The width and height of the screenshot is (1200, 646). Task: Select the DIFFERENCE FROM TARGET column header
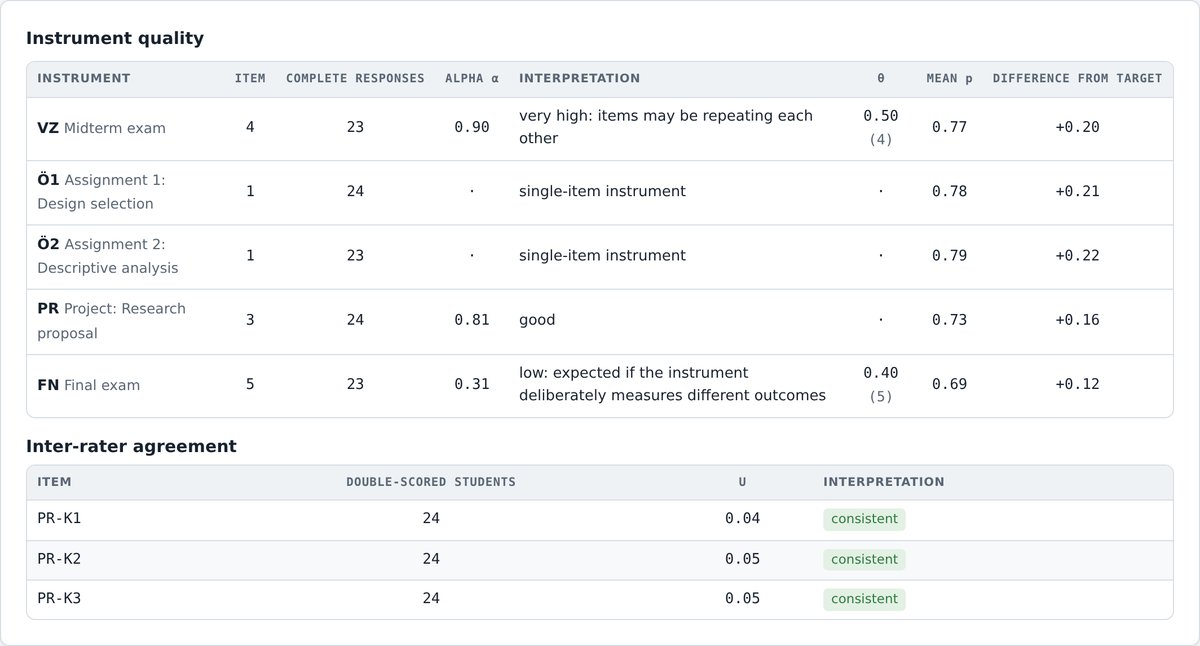(1077, 78)
